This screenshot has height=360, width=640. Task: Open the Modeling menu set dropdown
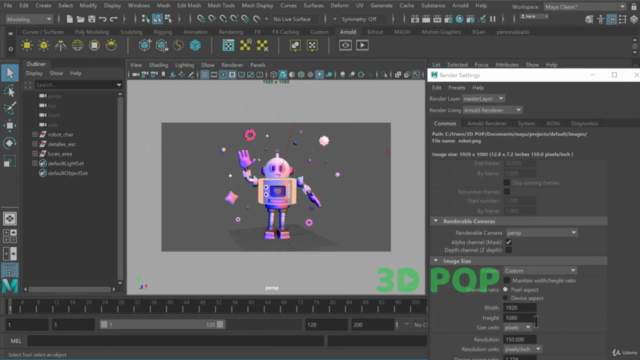tap(29, 19)
